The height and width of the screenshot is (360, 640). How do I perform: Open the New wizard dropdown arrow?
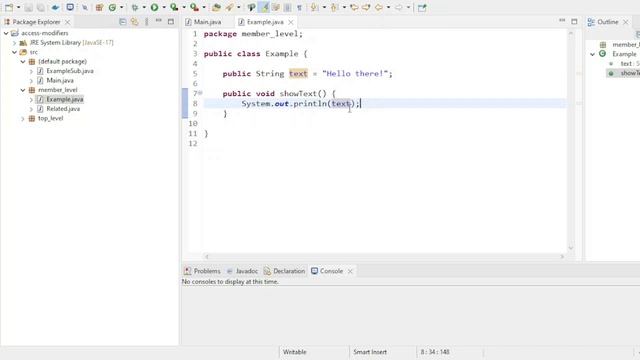pos(18,7)
